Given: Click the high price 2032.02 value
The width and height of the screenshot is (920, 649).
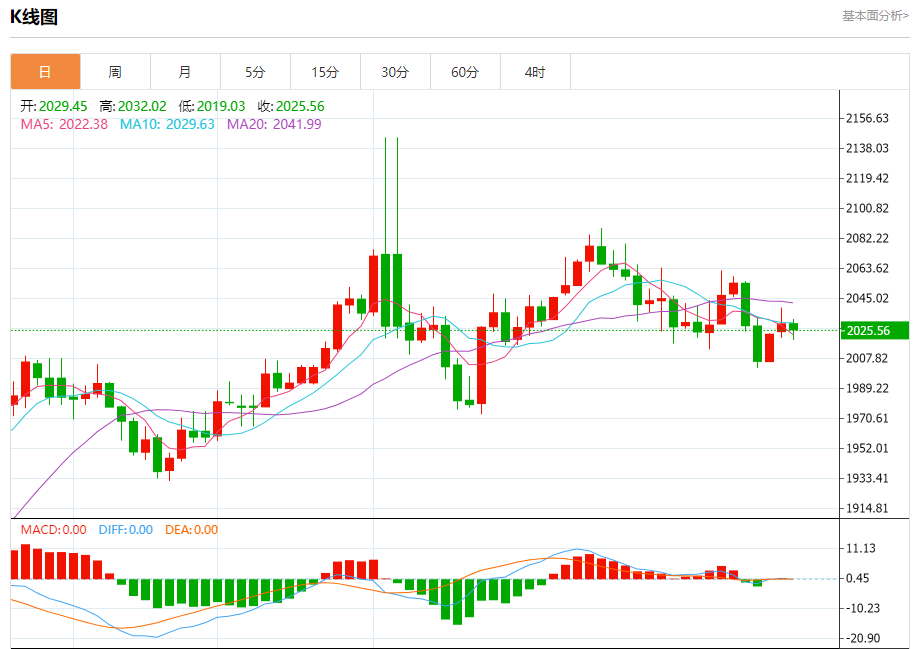Looking at the screenshot, I should 142,106.
